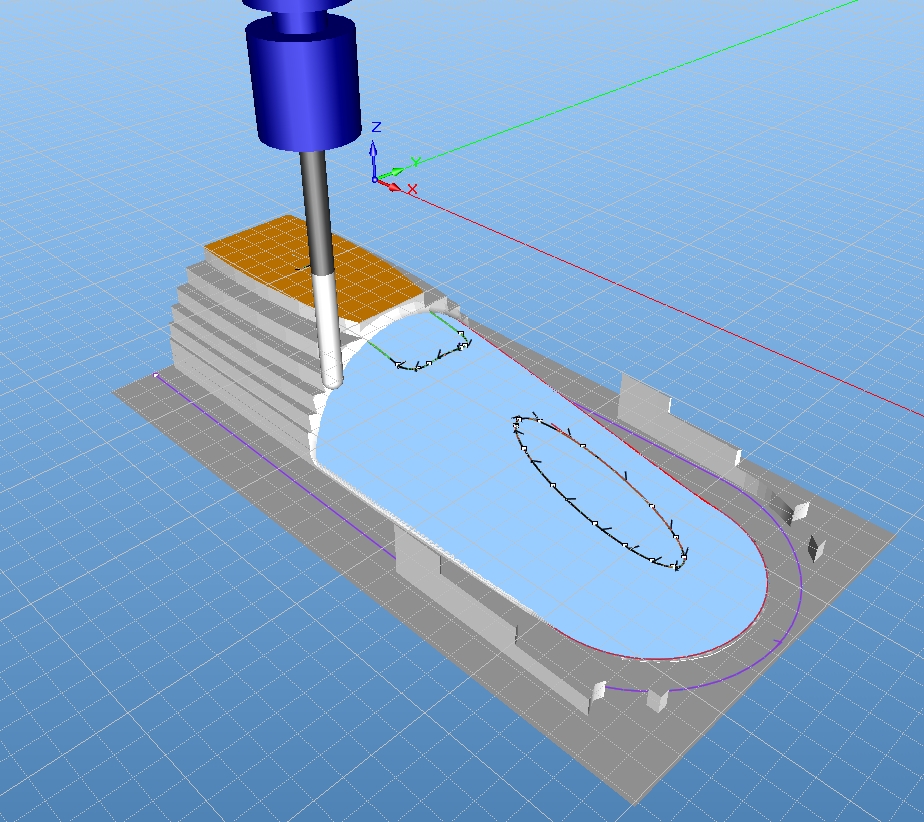This screenshot has width=924, height=822.
Task: Click the green Y axis label
Action: [x=415, y=162]
